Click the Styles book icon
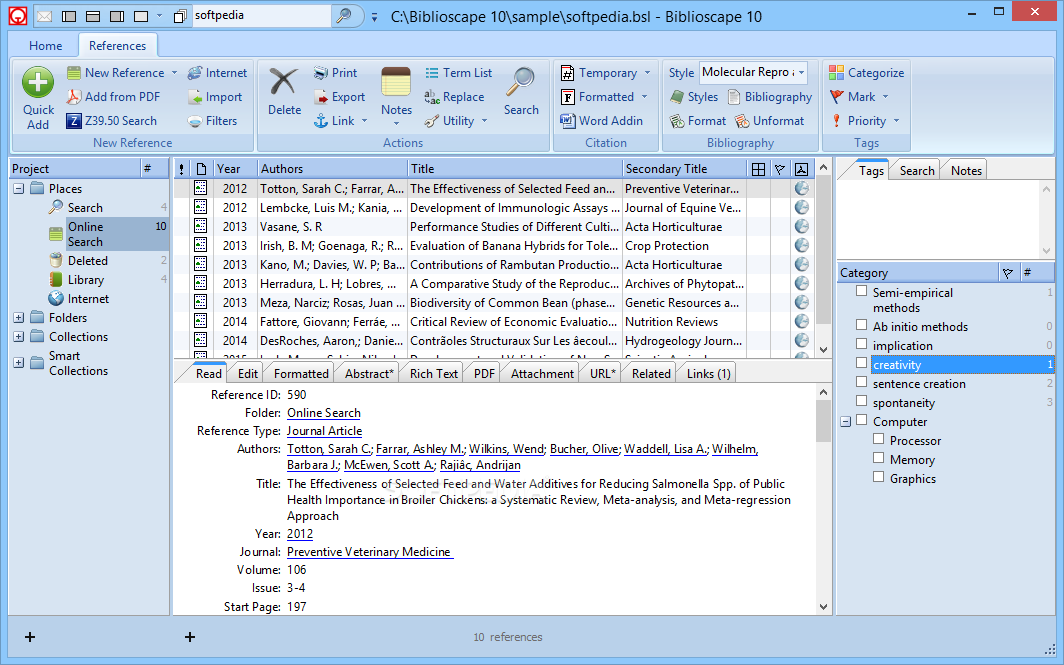Viewport: 1064px width, 665px height. point(677,97)
